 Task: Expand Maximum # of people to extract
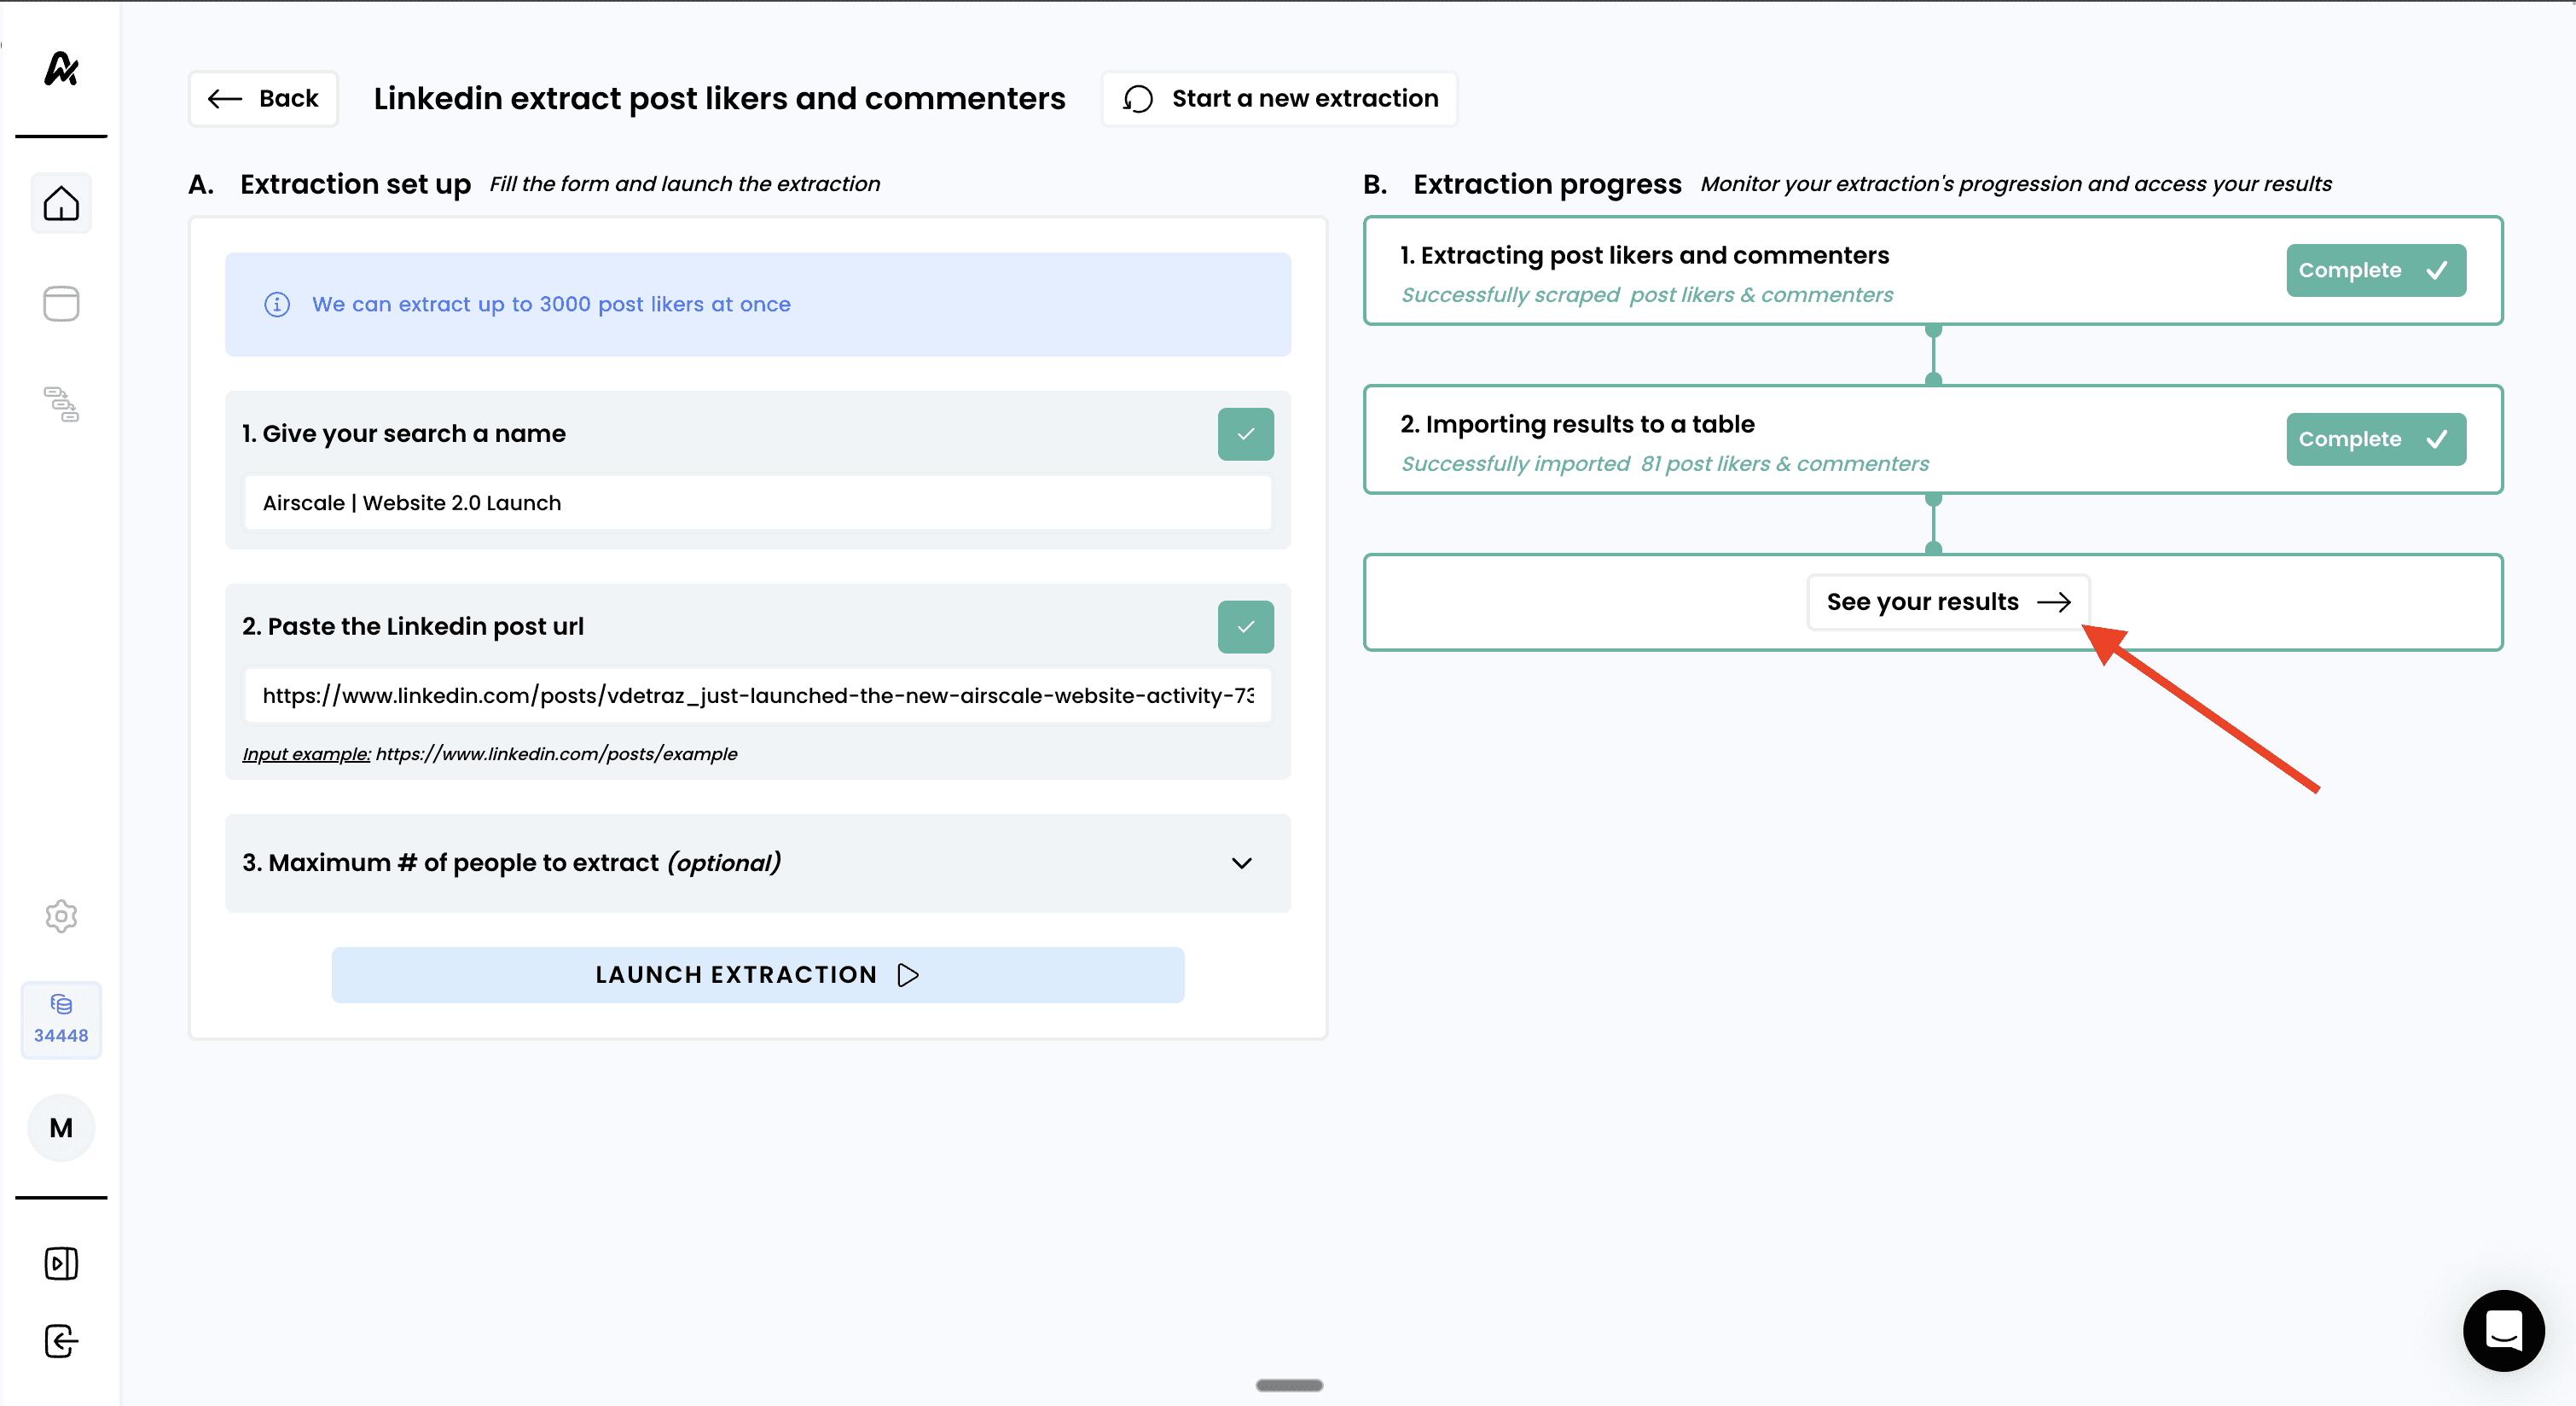point(1241,863)
